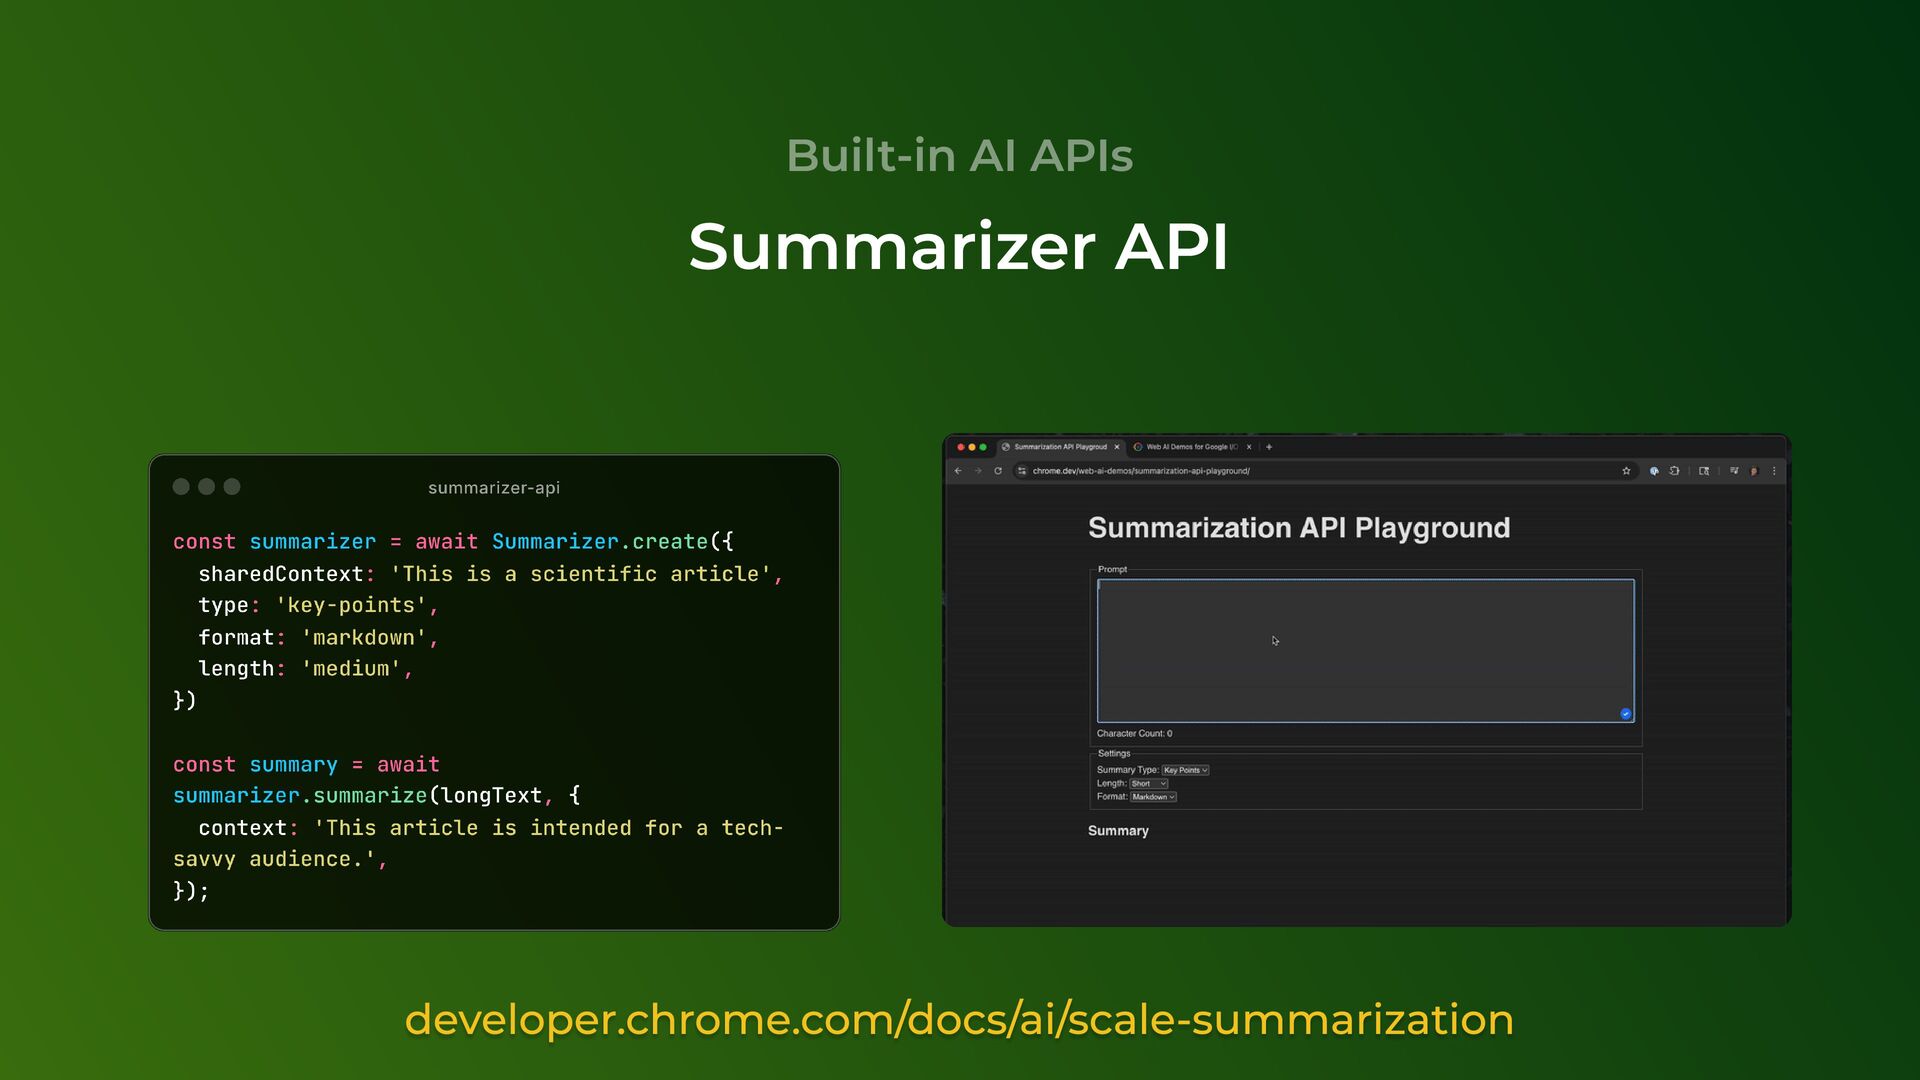
Task: Open the Length dropdown set to Short
Action: 1149,784
